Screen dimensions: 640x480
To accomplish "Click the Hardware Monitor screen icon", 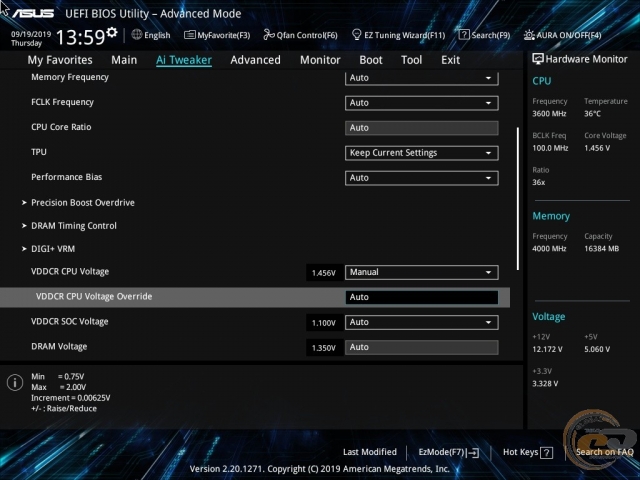I will [538, 59].
